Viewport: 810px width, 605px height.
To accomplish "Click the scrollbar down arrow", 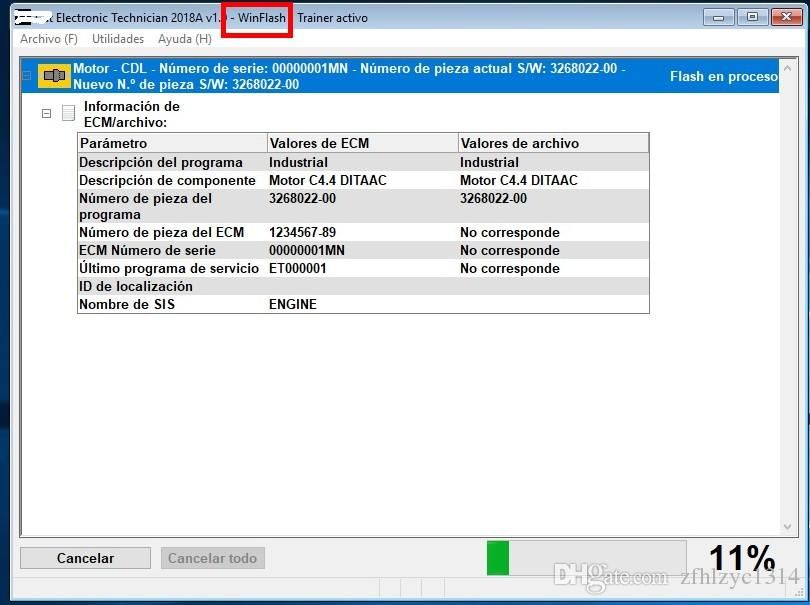I will (x=787, y=527).
